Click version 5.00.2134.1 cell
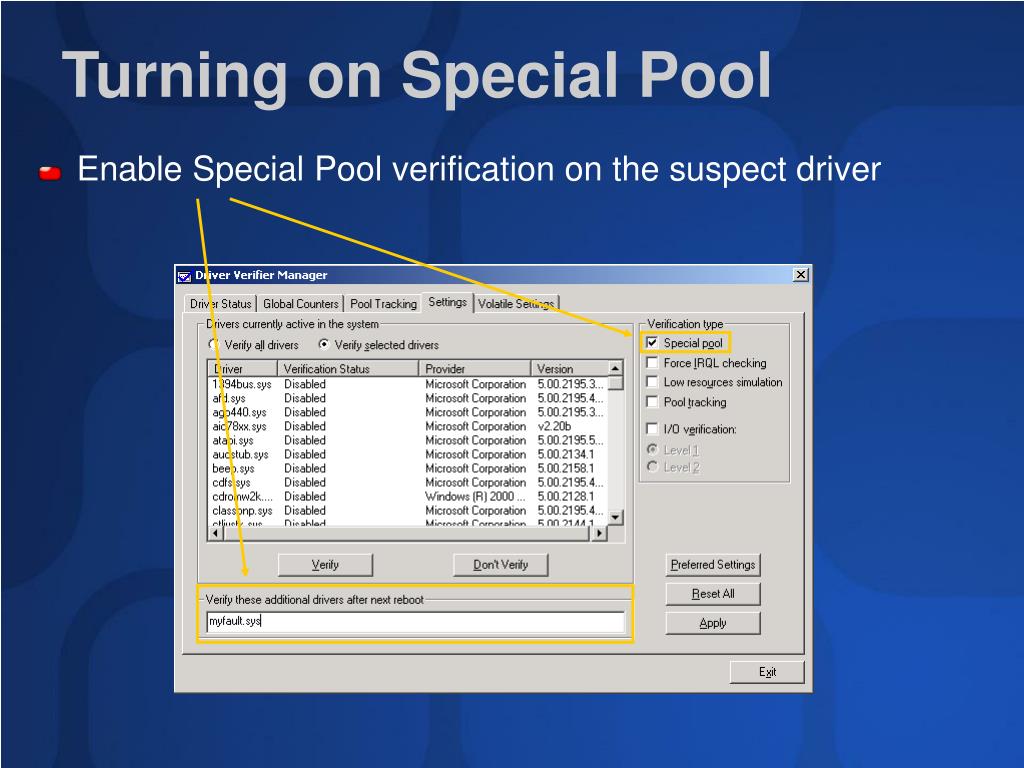 tap(566, 454)
